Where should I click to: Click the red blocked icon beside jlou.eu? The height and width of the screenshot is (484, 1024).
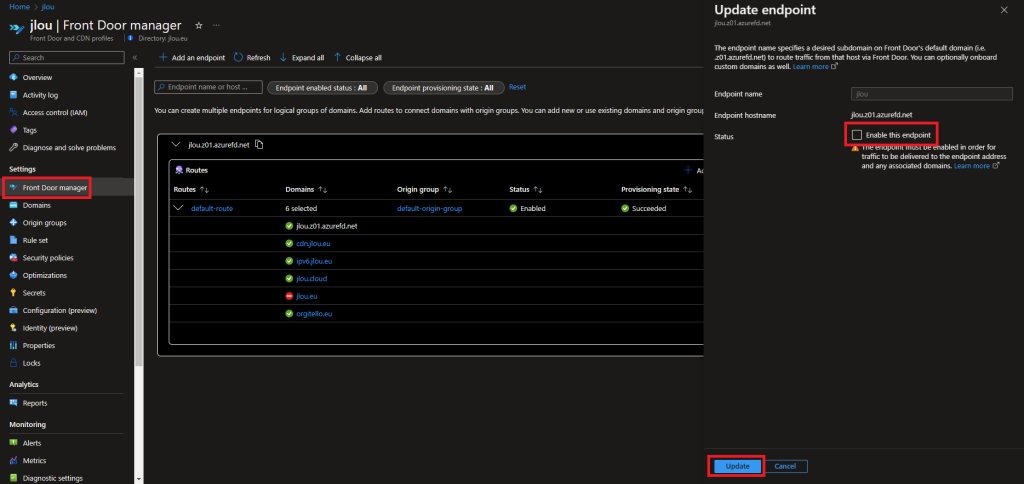289,296
